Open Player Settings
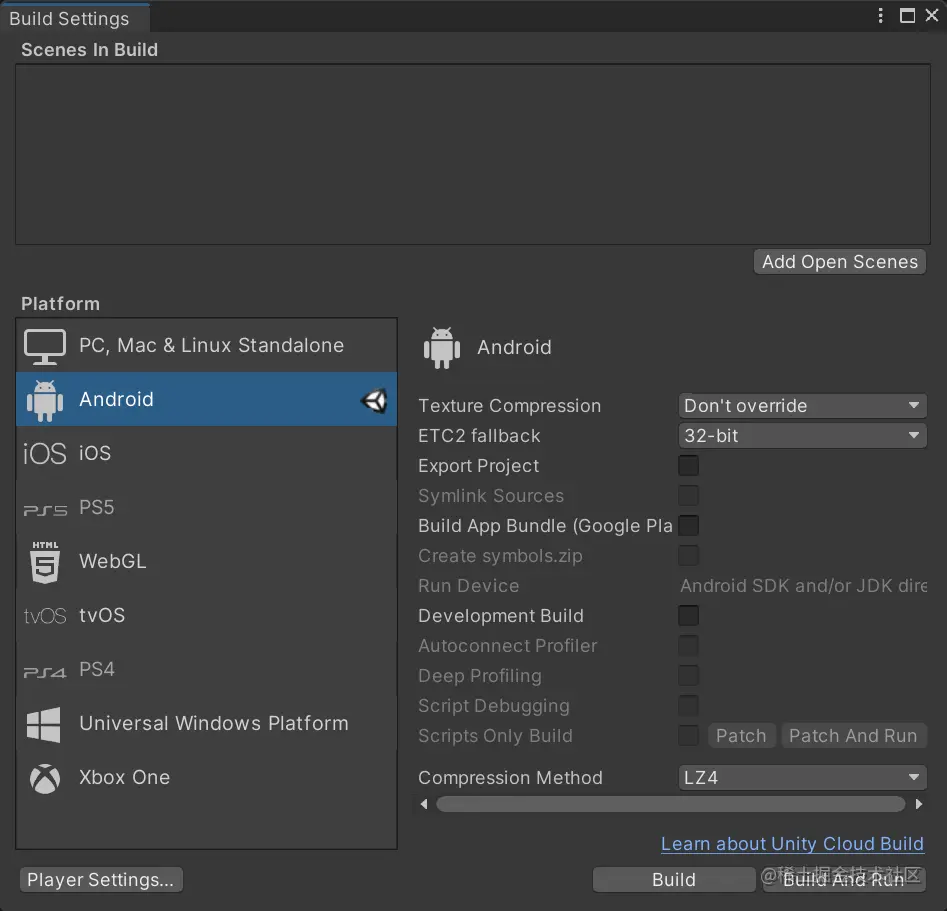This screenshot has height=911, width=947. (x=101, y=880)
